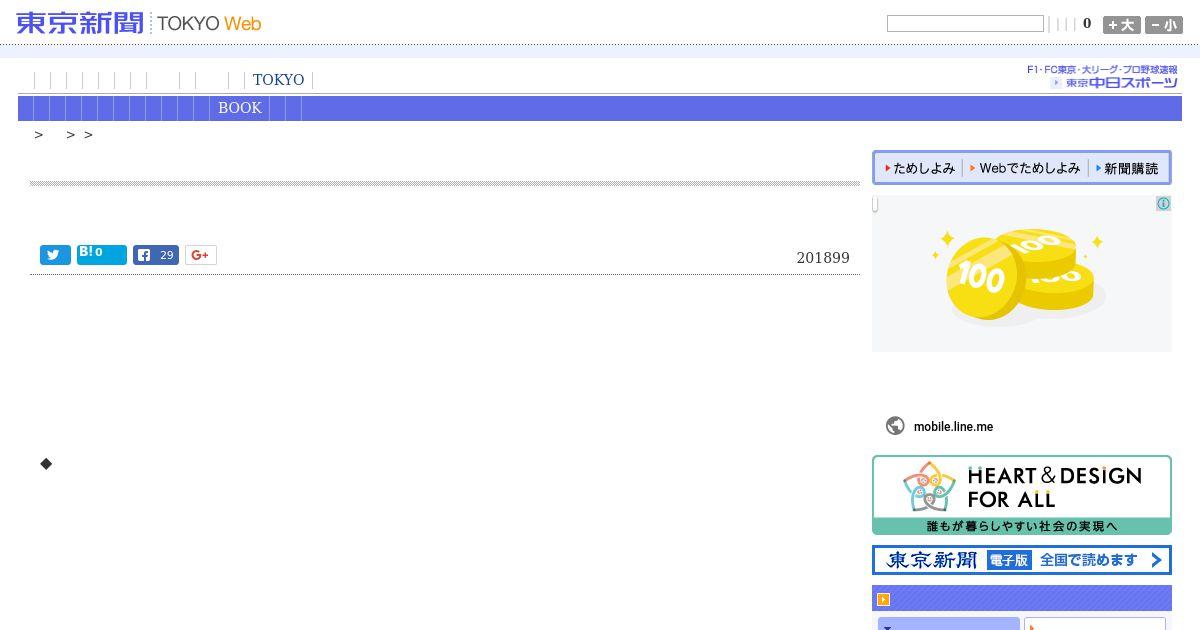Share article via the Twitter bird icon
1200x630 pixels.
tap(55, 255)
